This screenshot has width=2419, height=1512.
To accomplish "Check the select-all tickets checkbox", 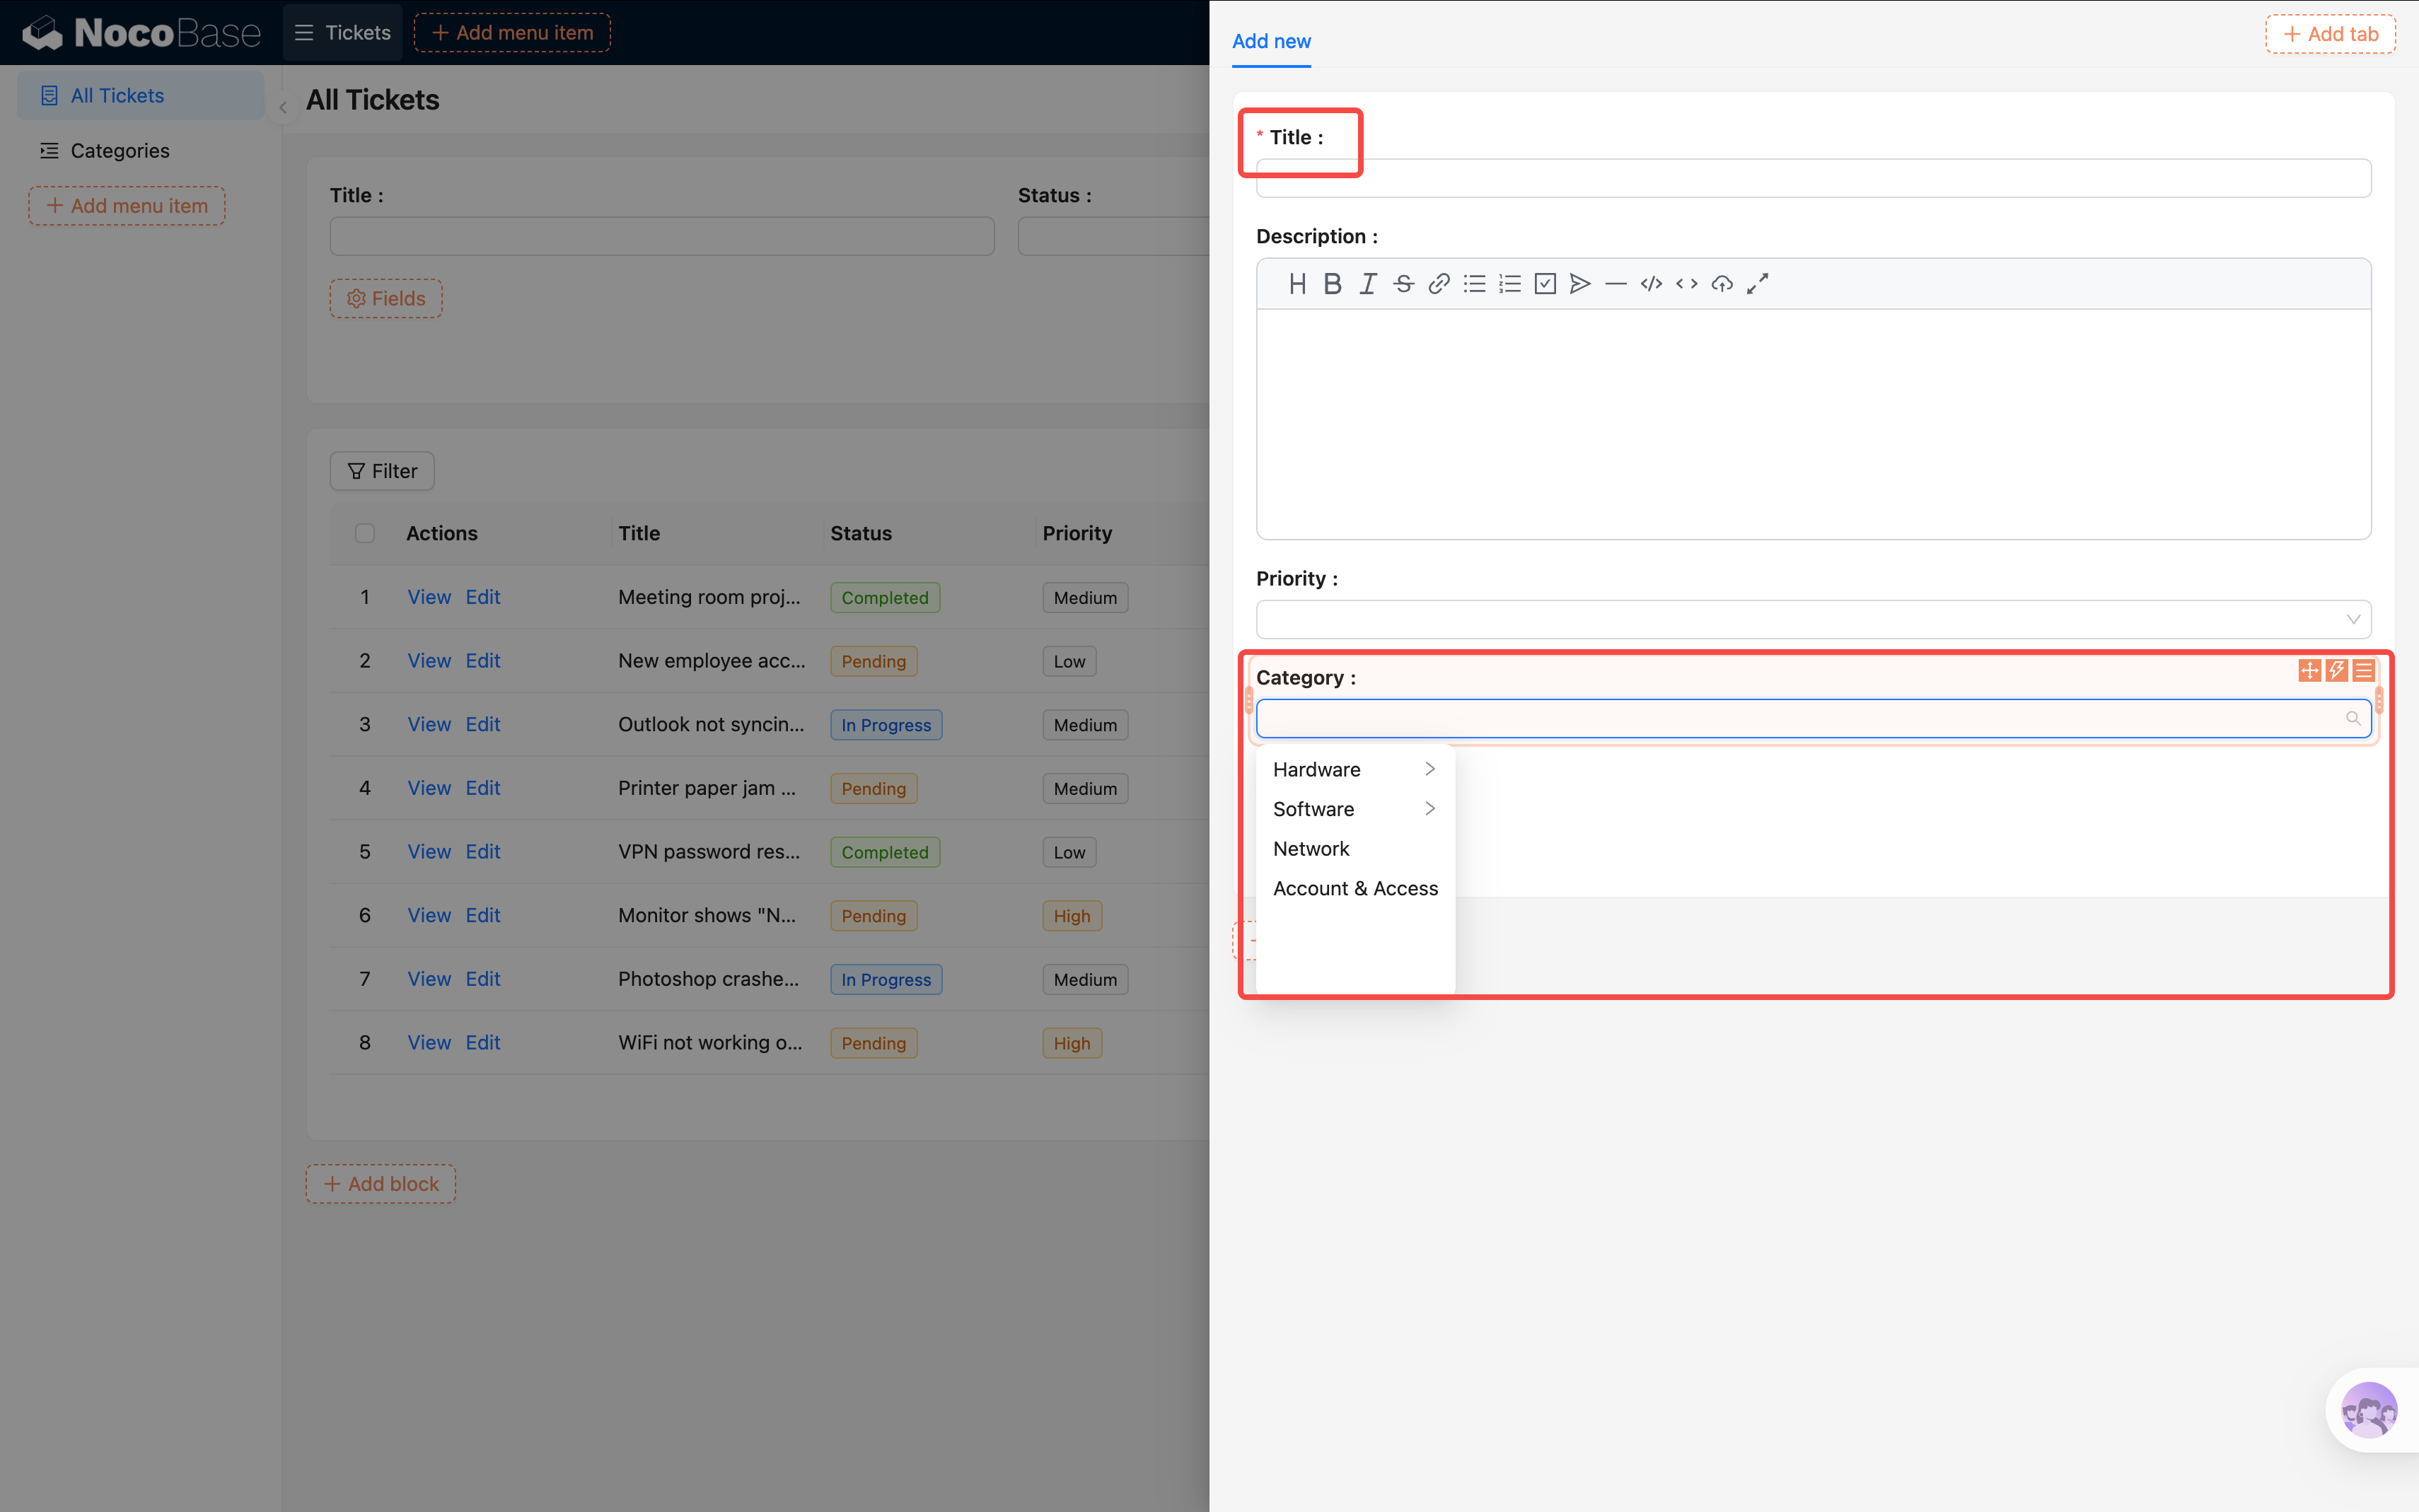I will click(x=365, y=533).
